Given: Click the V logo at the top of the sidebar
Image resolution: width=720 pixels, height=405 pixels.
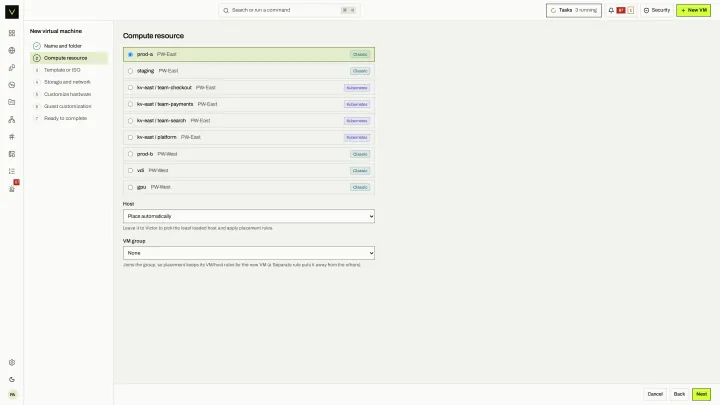Looking at the screenshot, I should tap(12, 12).
